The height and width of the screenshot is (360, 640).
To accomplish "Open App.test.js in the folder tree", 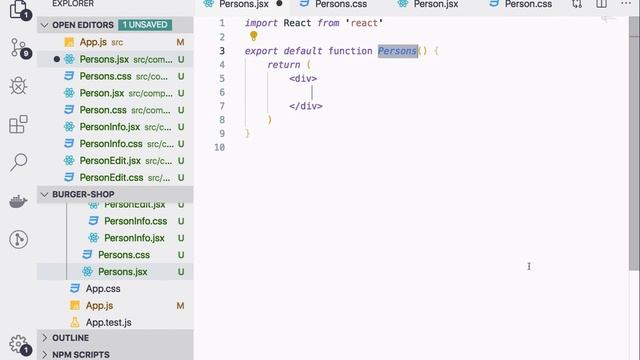I will pyautogui.click(x=115, y=322).
